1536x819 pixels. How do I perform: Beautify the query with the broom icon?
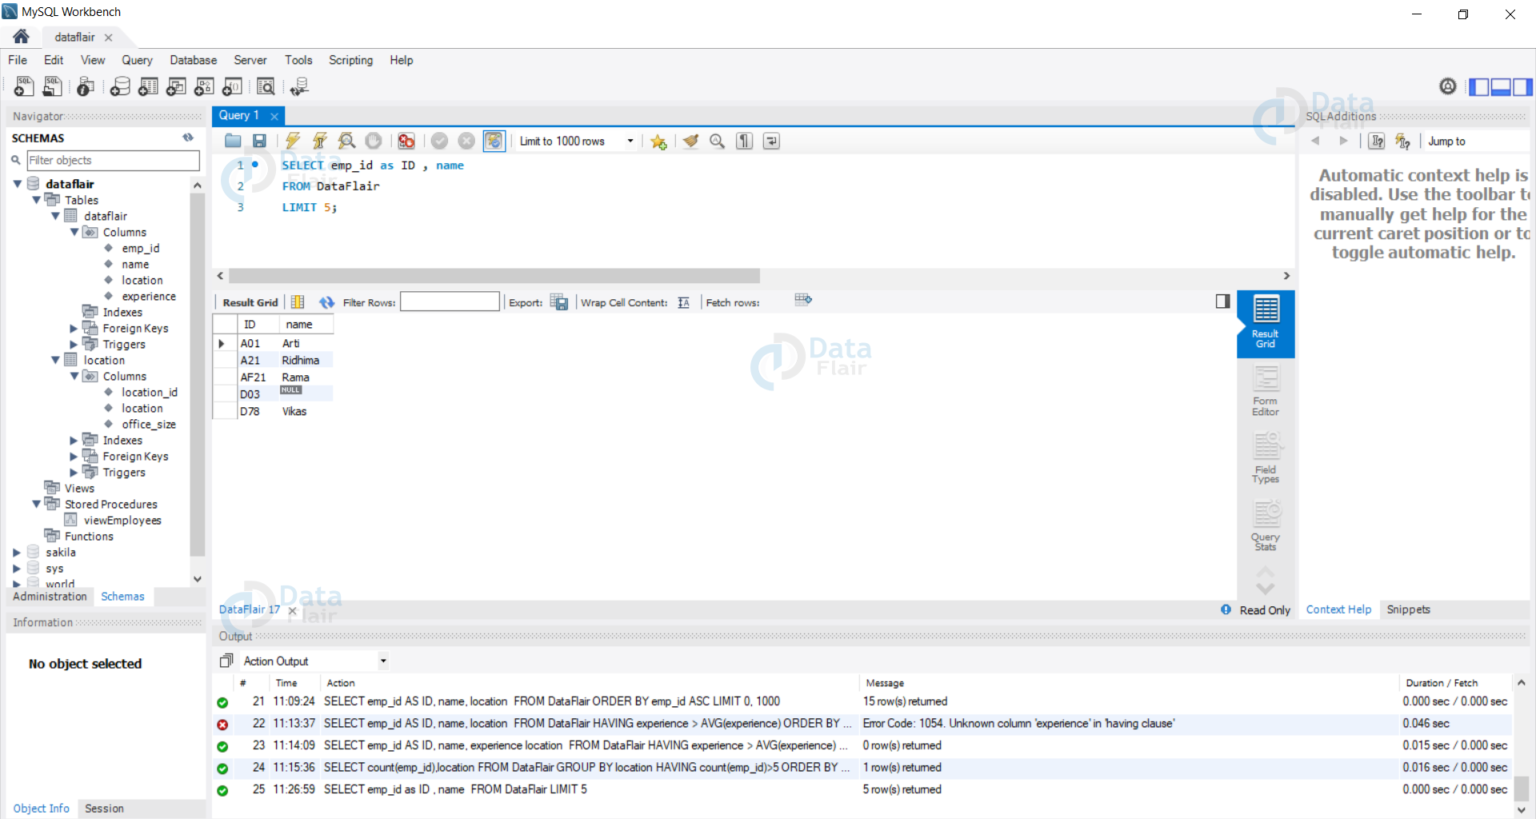(690, 141)
